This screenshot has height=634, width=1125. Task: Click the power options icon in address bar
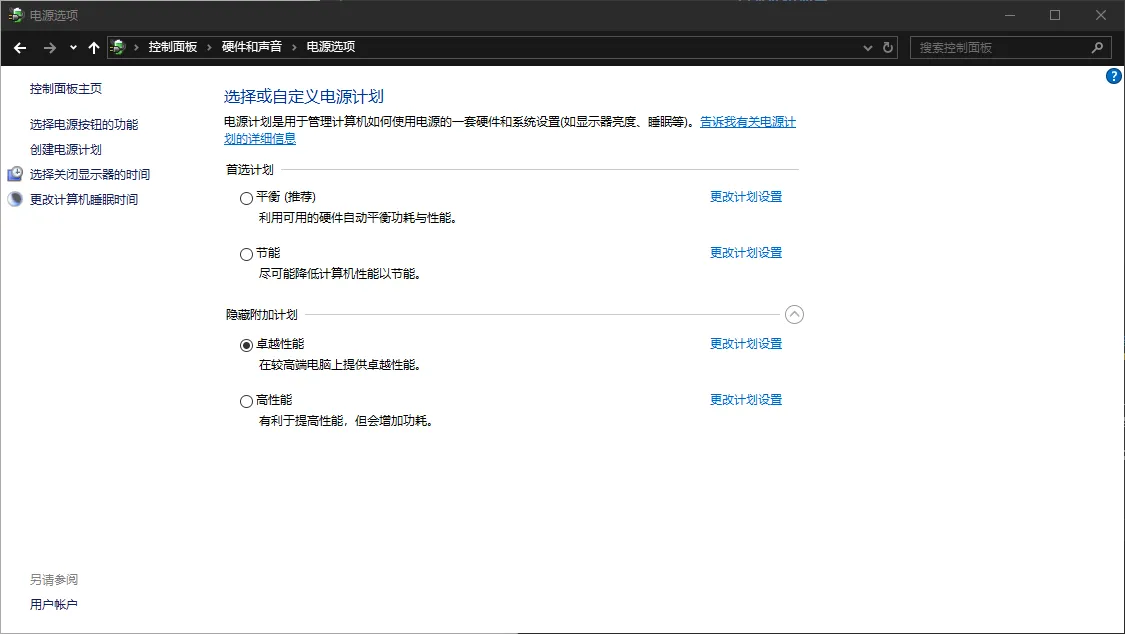click(x=119, y=47)
